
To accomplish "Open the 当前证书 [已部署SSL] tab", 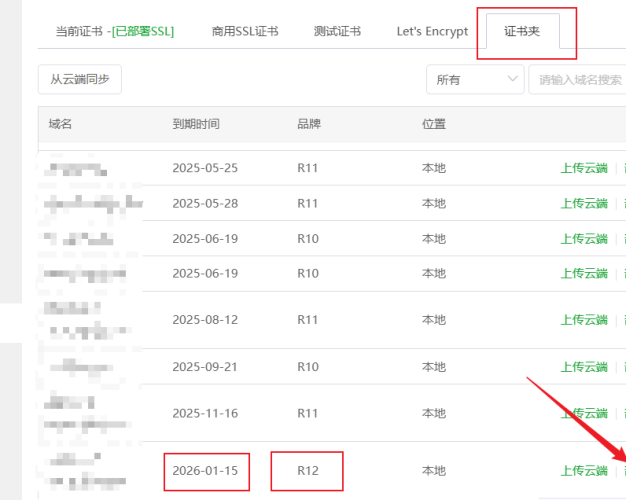I will 115,31.
